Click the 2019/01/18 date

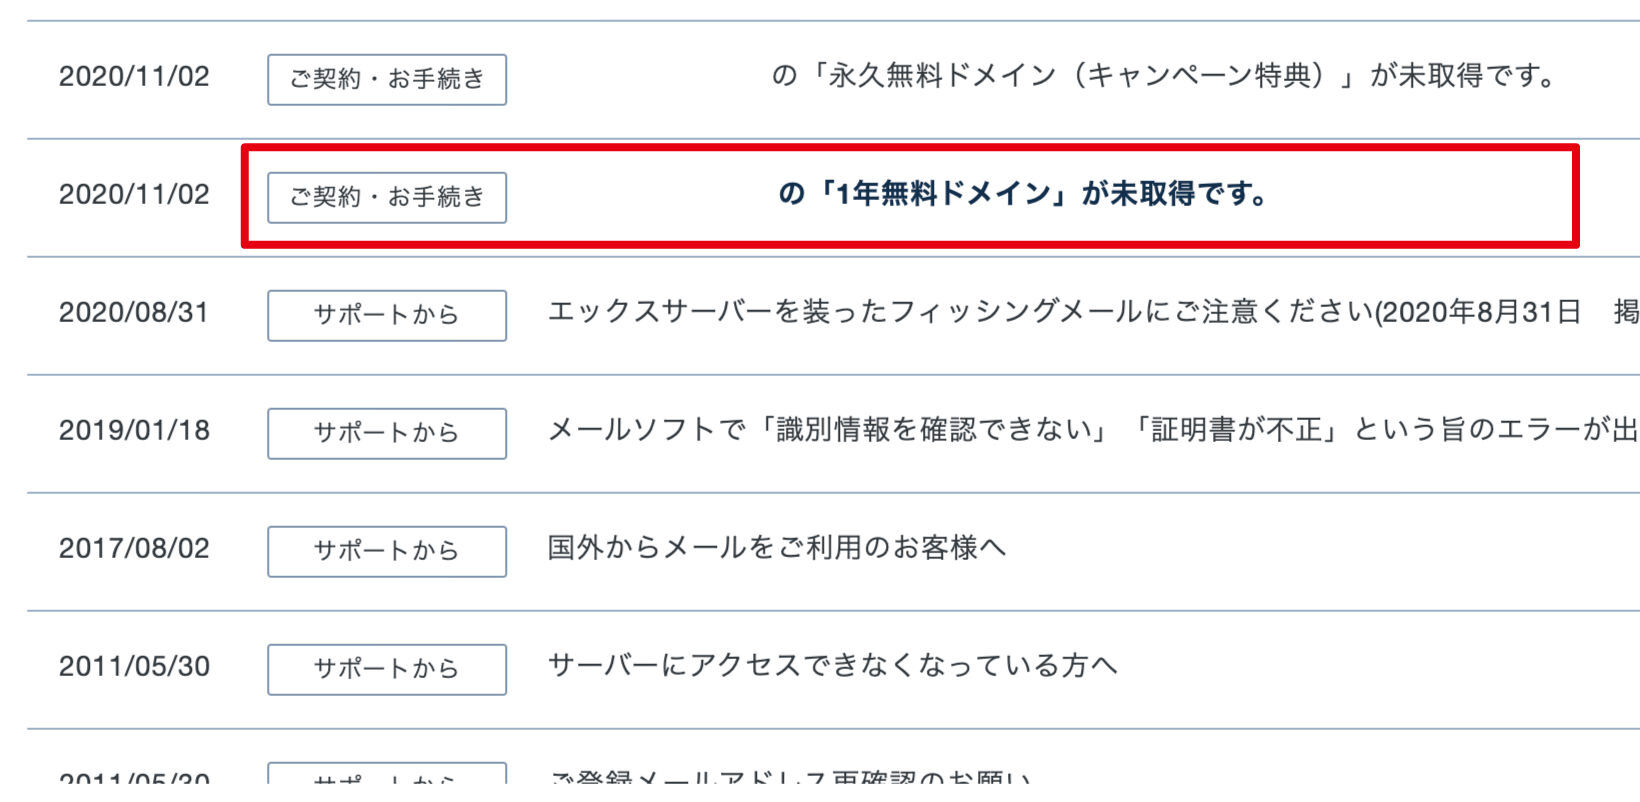click(x=134, y=431)
